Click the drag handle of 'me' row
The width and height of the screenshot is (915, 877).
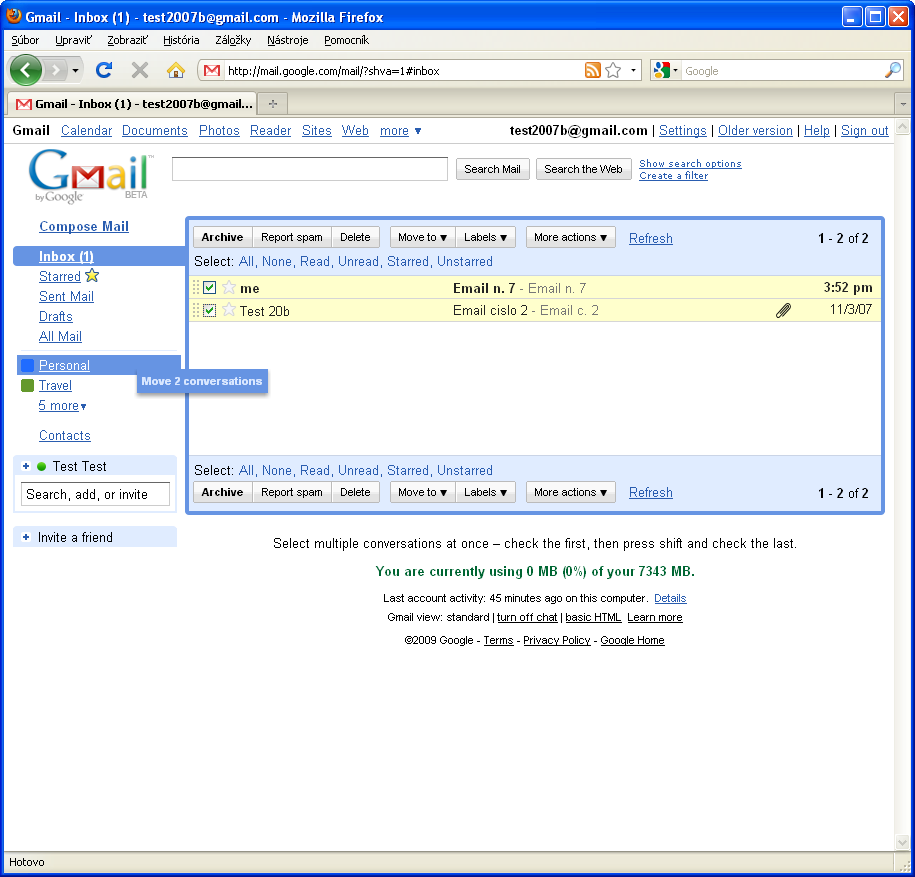click(196, 287)
